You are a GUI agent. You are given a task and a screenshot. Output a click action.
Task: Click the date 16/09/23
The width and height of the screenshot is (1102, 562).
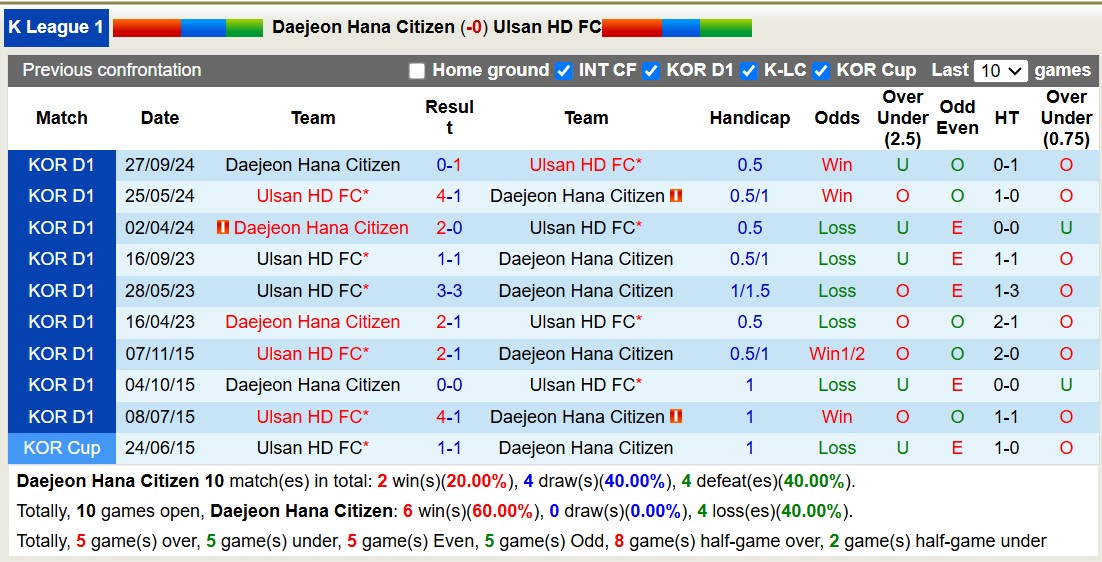pyautogui.click(x=160, y=259)
